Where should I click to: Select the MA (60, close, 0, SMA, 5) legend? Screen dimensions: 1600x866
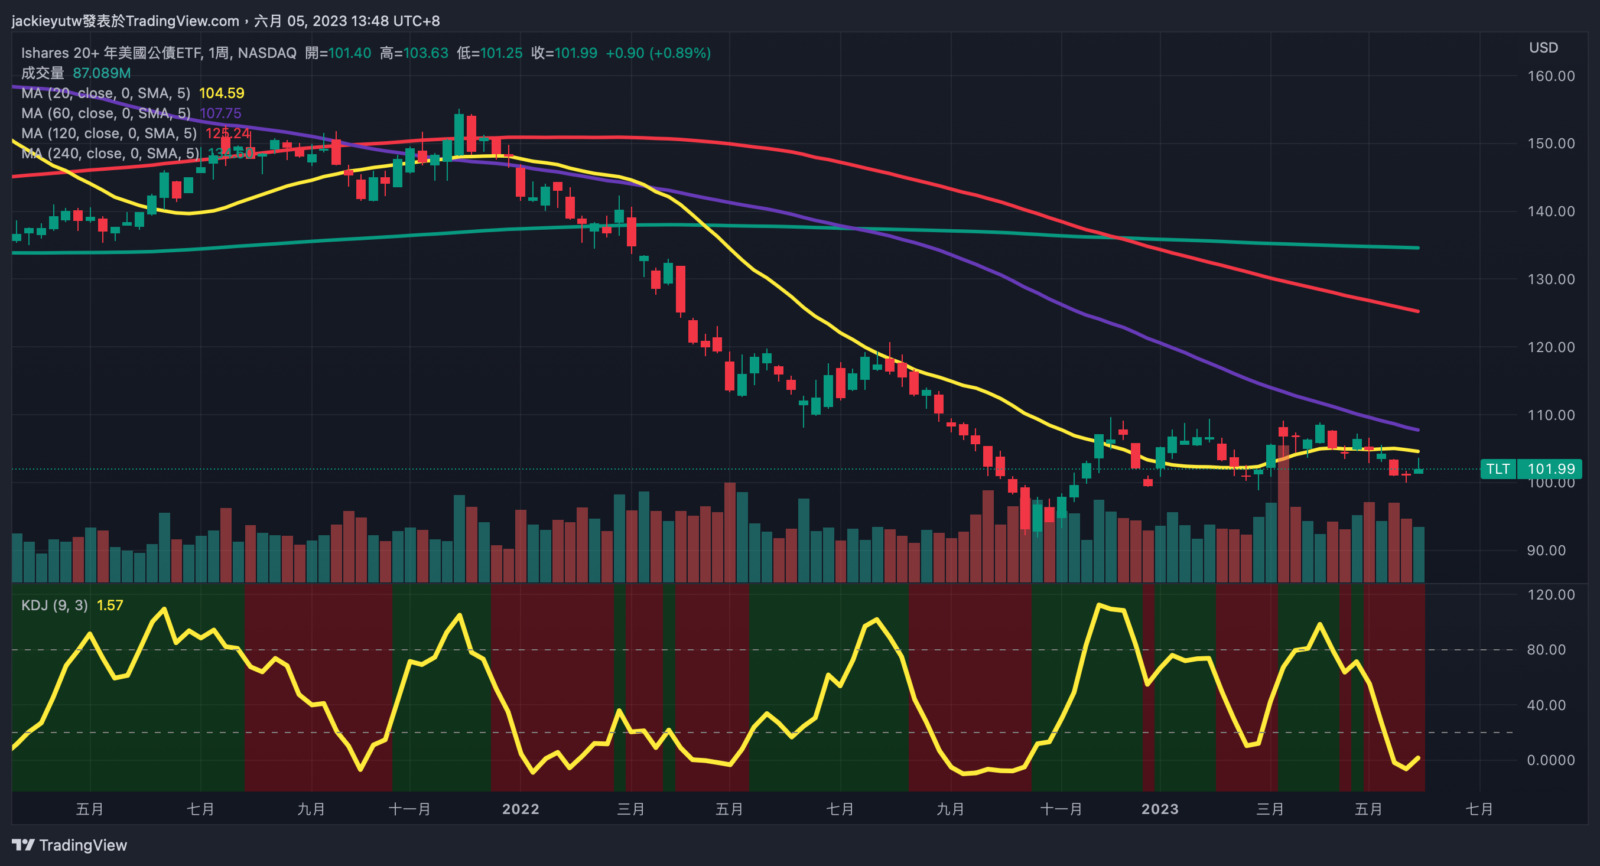(106, 113)
